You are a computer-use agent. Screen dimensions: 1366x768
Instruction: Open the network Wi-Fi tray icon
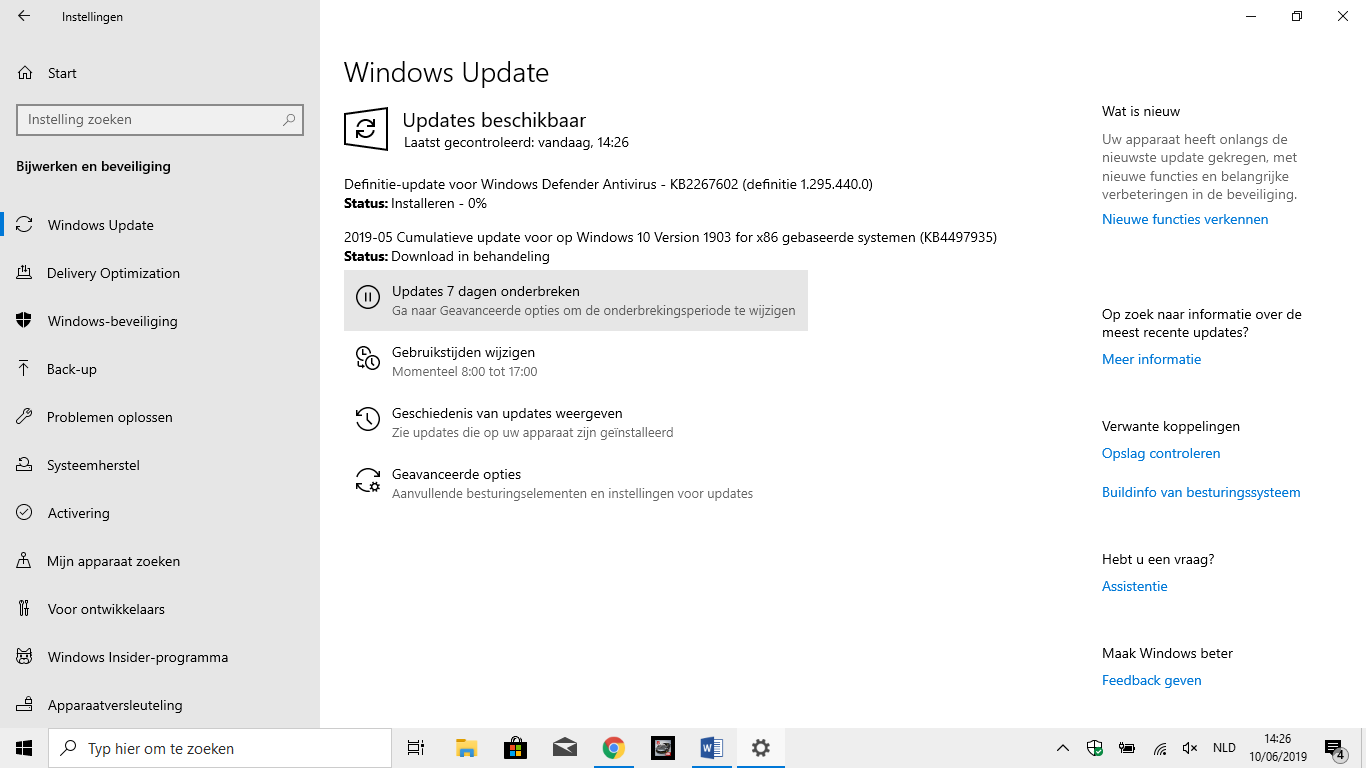click(x=1159, y=748)
